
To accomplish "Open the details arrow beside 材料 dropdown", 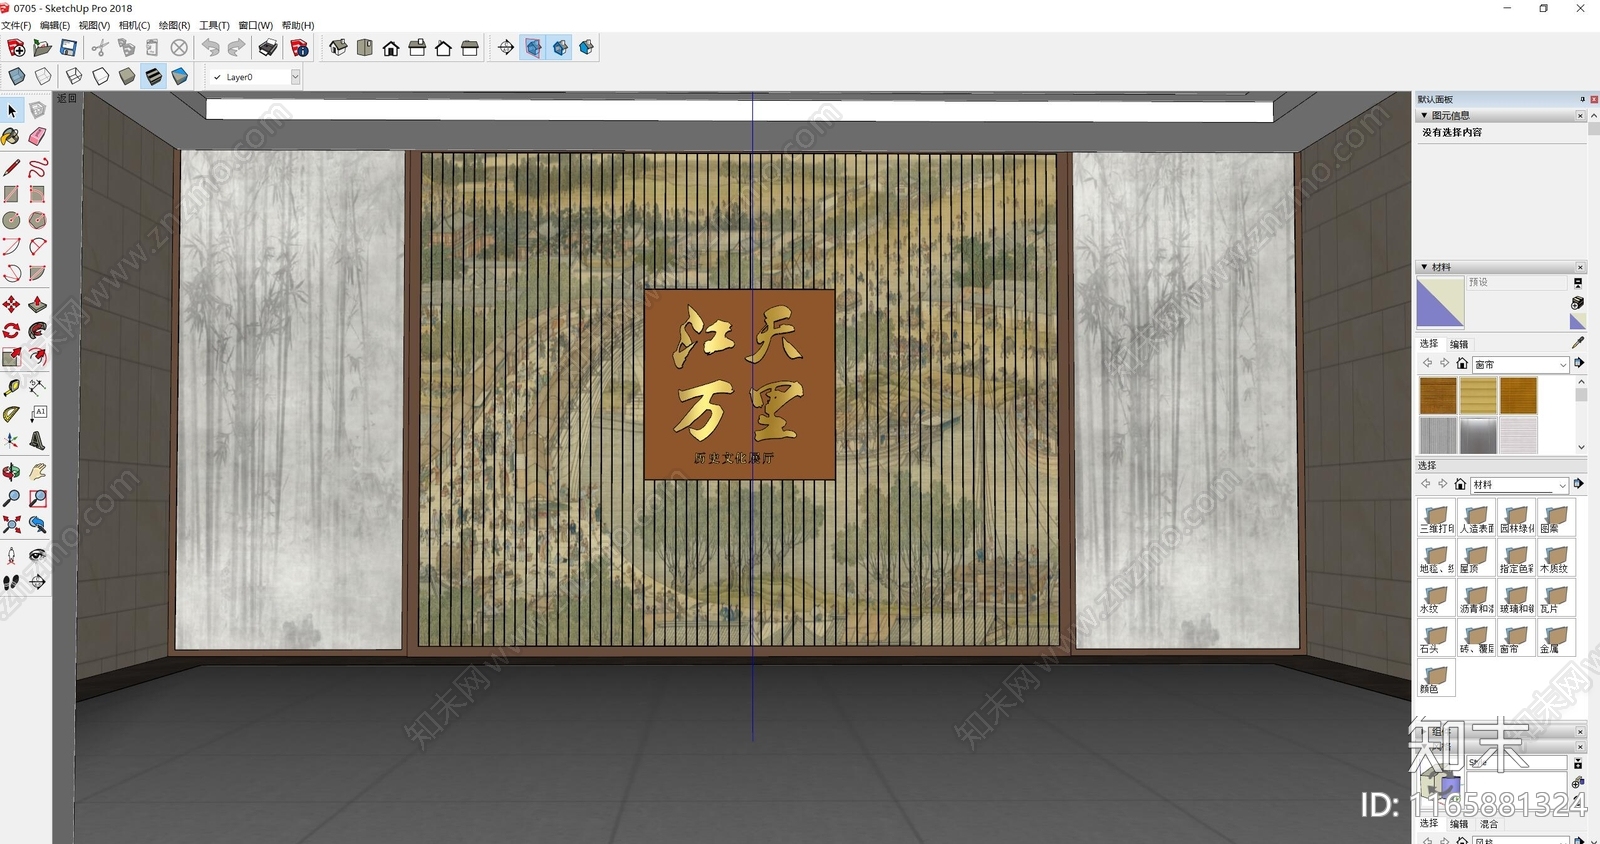I will (x=1578, y=484).
